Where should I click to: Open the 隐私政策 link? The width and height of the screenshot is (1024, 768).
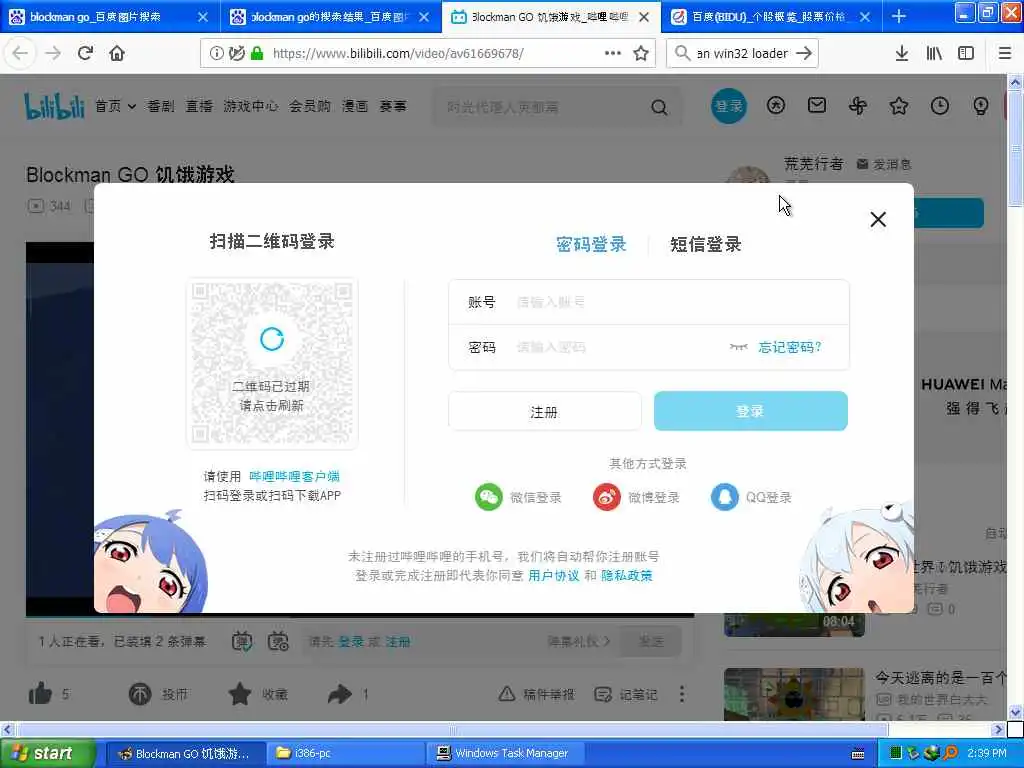(x=626, y=575)
